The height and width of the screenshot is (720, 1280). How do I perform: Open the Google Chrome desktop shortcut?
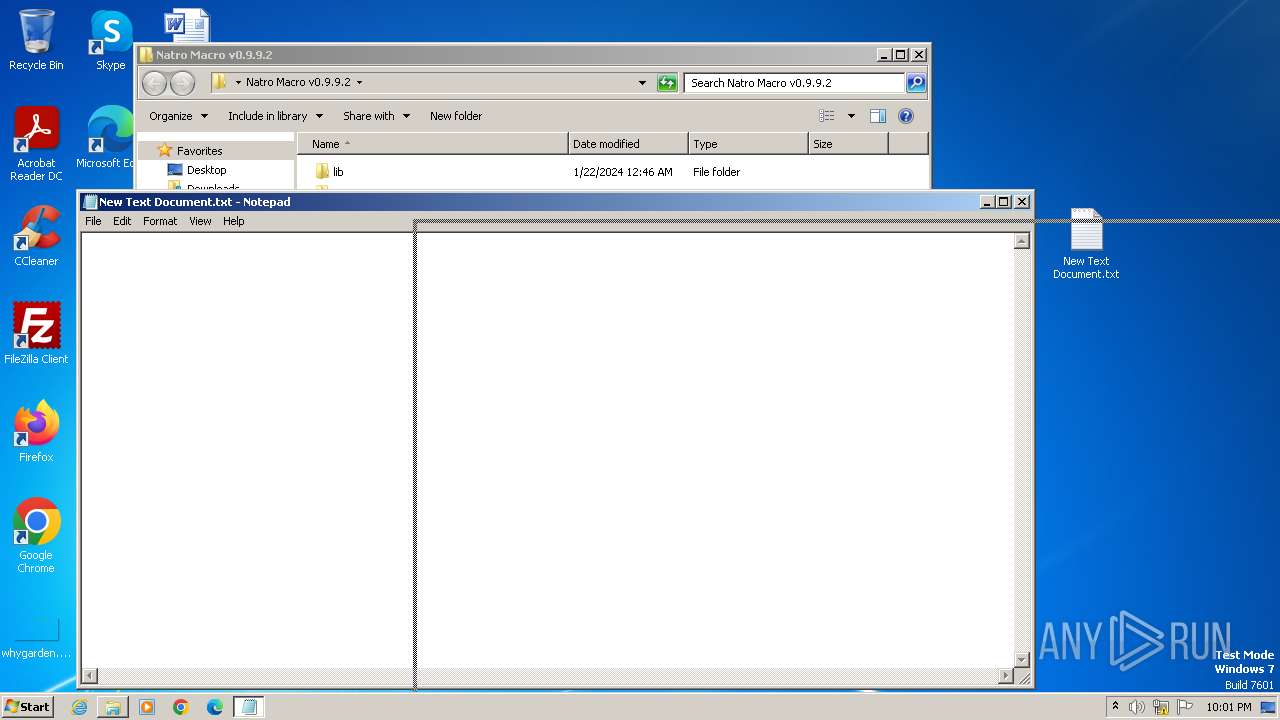click(x=36, y=536)
